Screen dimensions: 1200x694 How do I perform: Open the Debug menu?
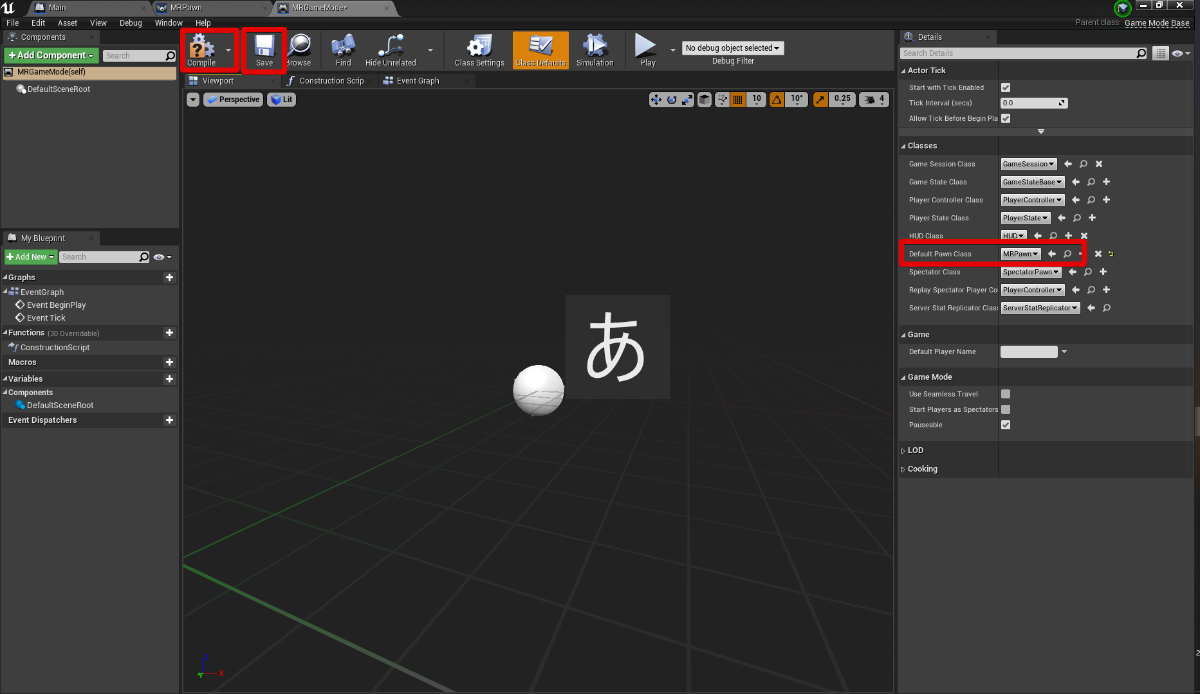(130, 22)
